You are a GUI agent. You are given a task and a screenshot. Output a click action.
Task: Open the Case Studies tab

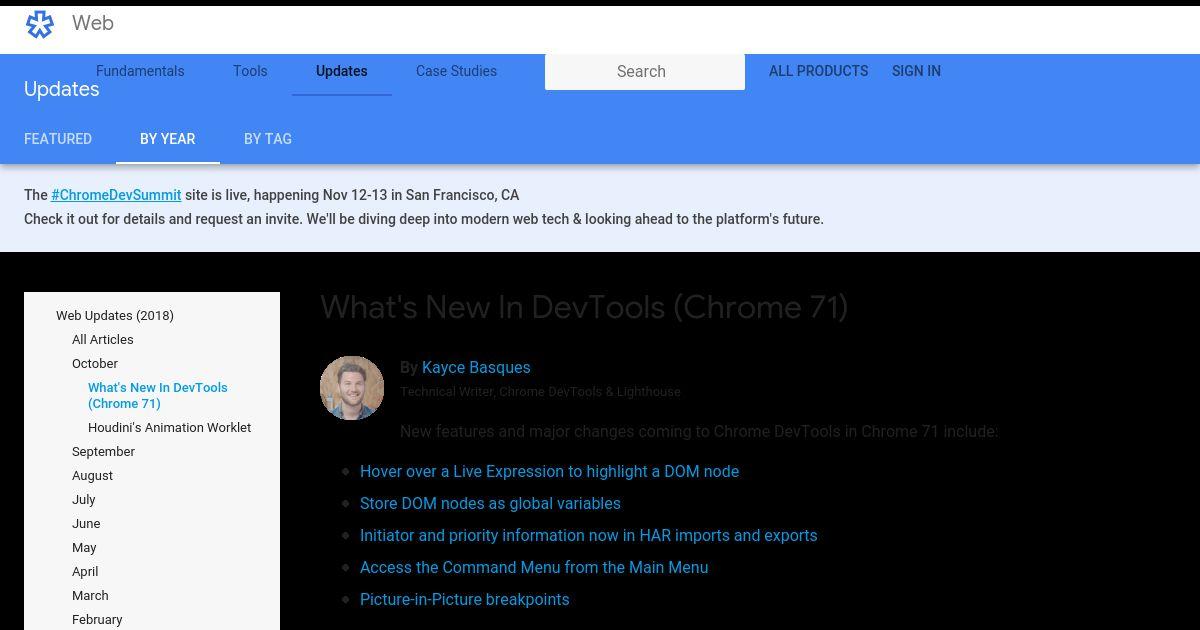click(x=456, y=71)
